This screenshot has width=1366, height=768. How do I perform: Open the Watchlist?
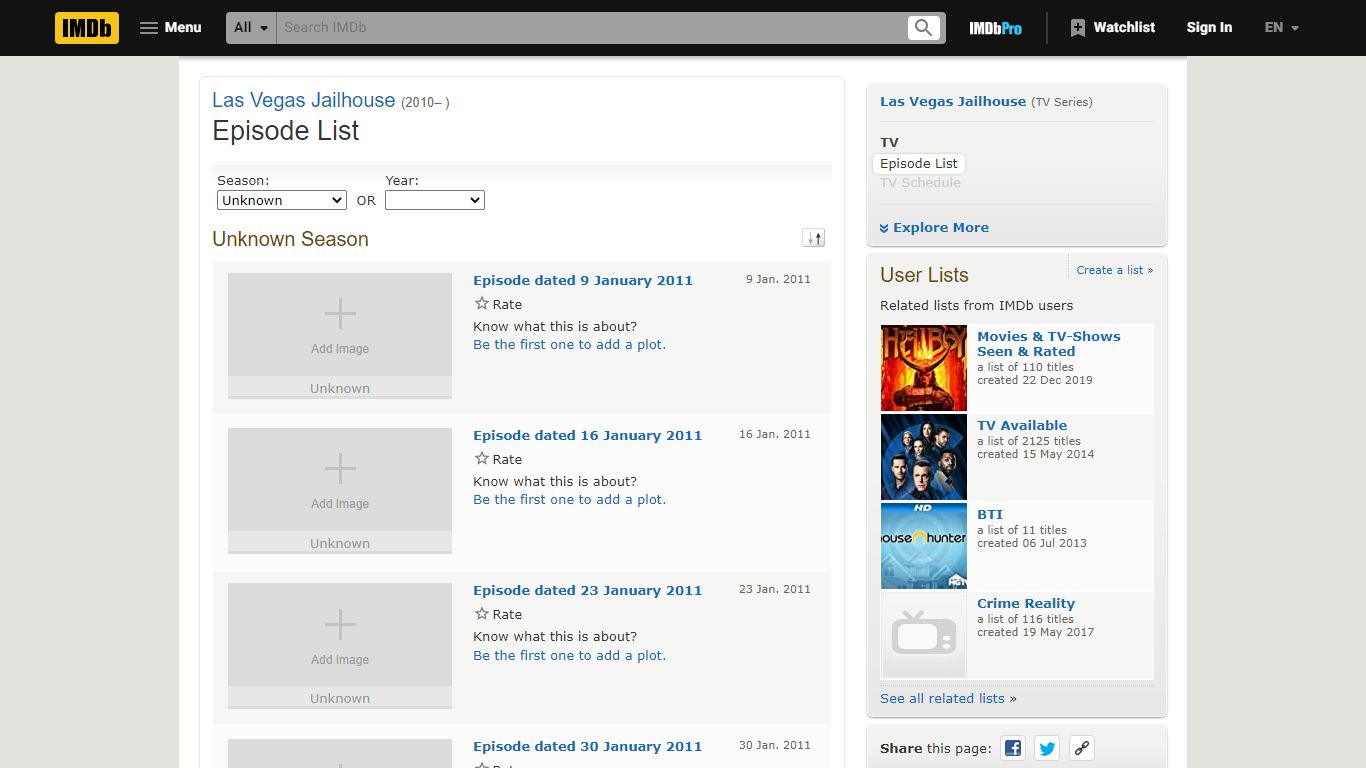pyautogui.click(x=1112, y=28)
